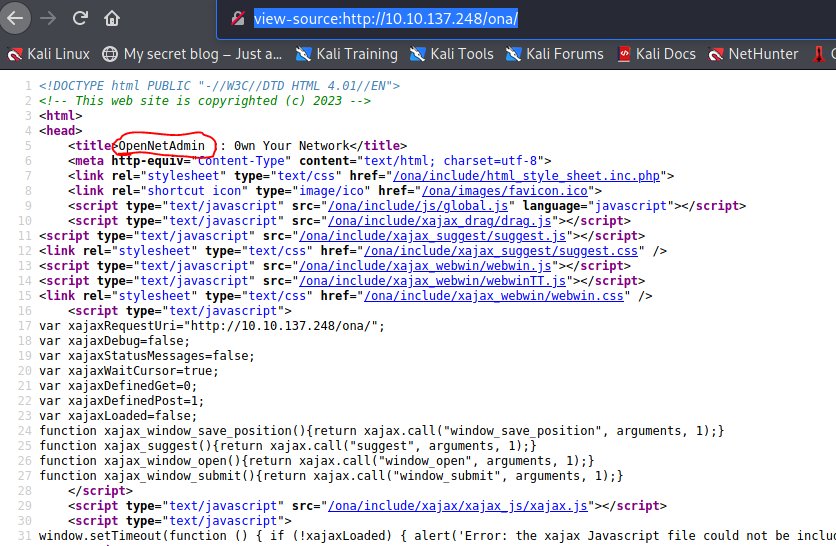
Task: Open the Kali Tools bookmark
Action: [451, 54]
